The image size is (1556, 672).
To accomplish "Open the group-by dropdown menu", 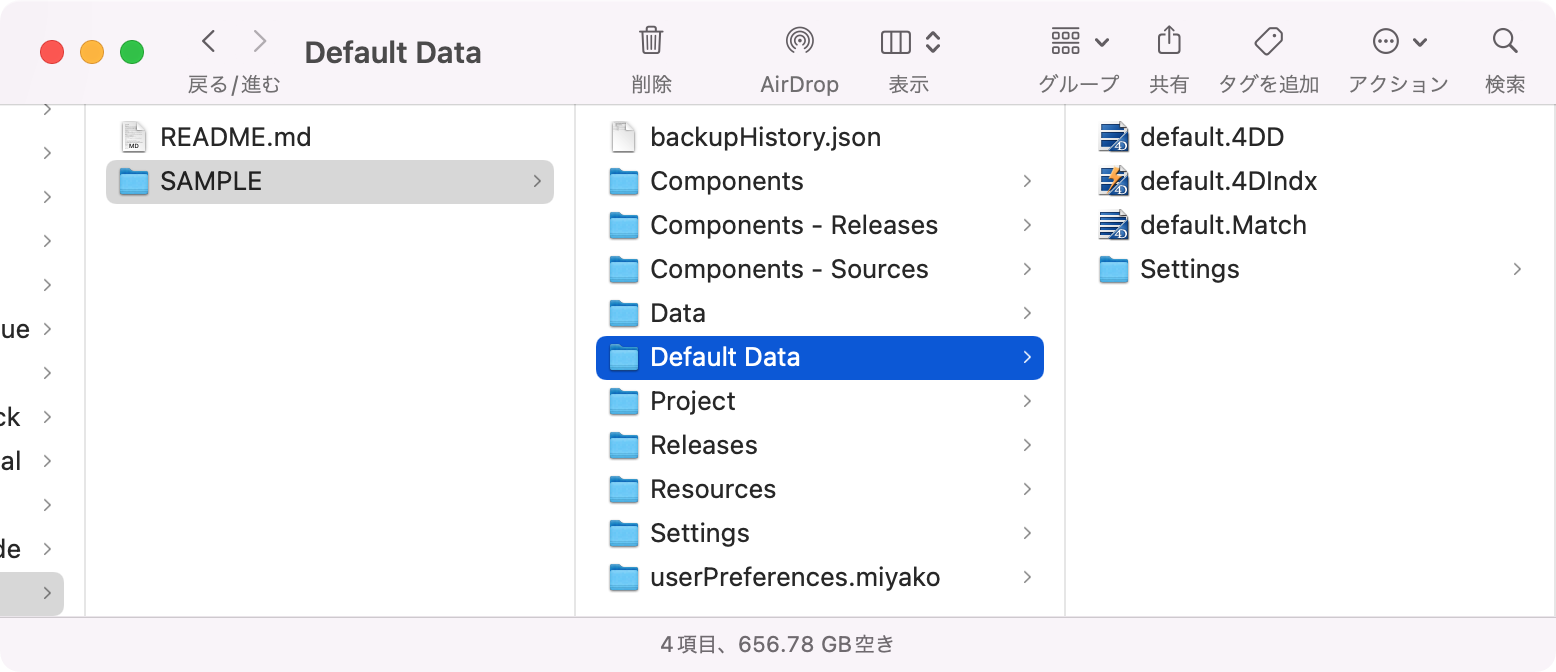I will click(1080, 42).
